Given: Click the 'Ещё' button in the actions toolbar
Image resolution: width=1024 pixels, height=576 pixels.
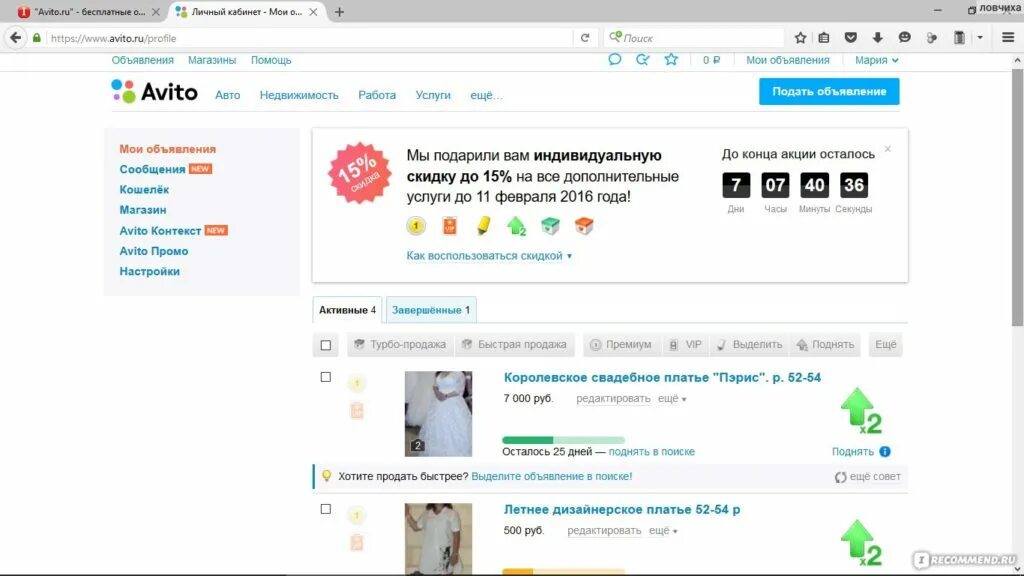Looking at the screenshot, I should click(886, 344).
